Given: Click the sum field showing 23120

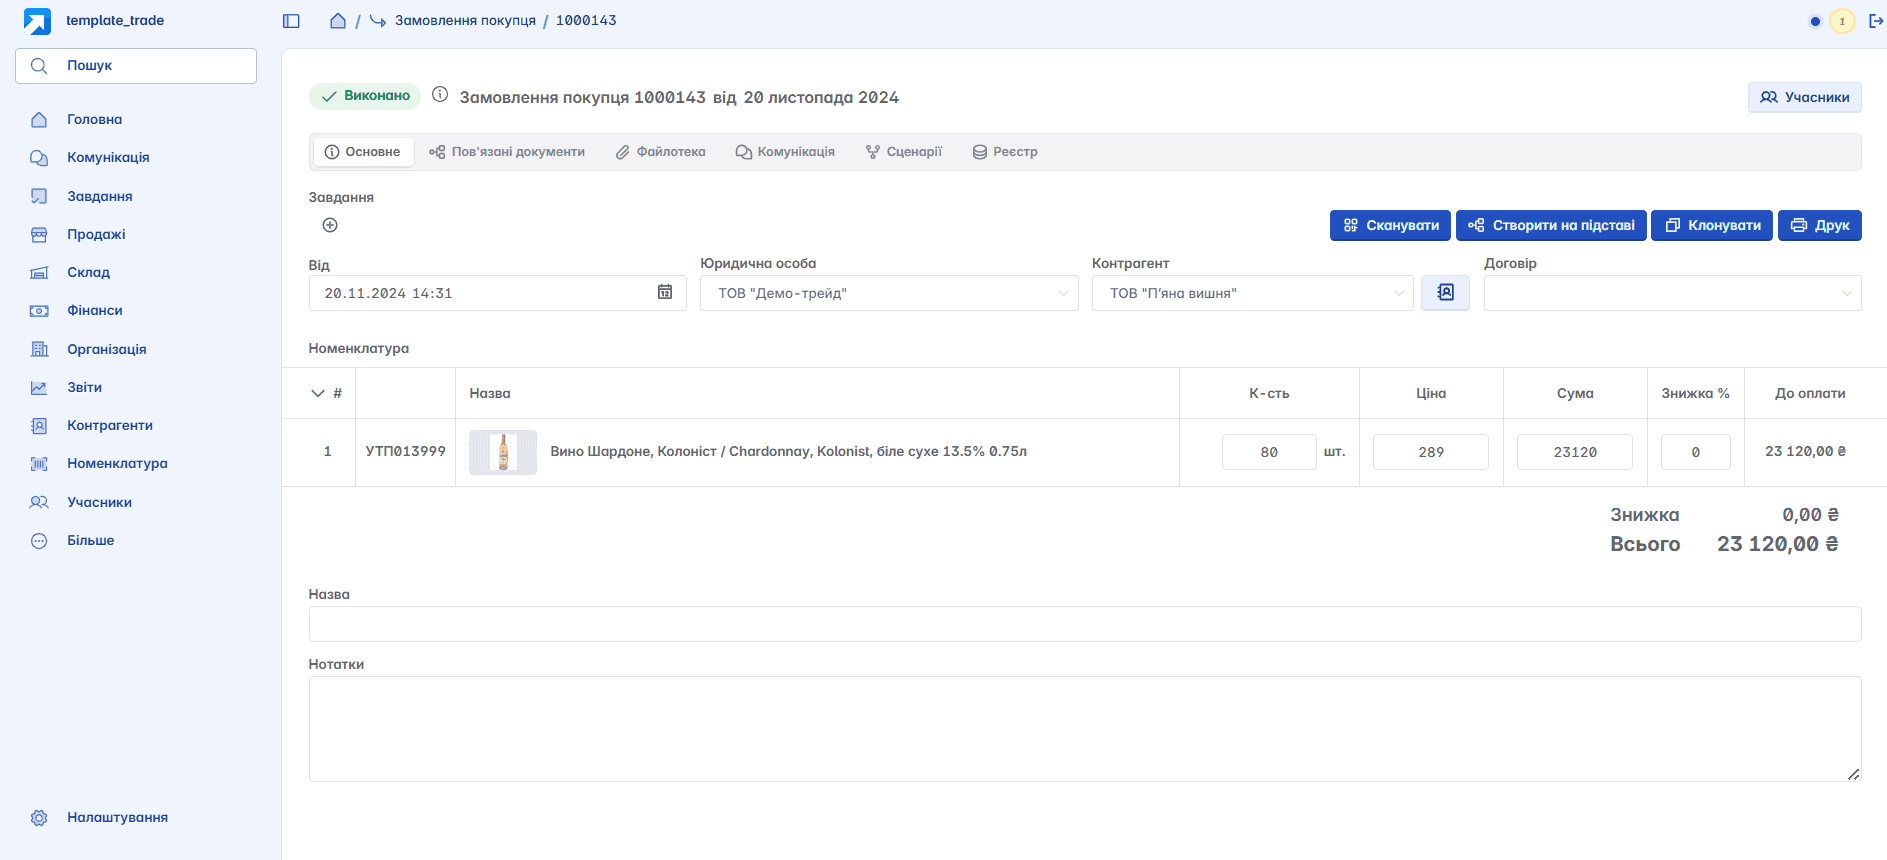Looking at the screenshot, I should pos(1575,452).
